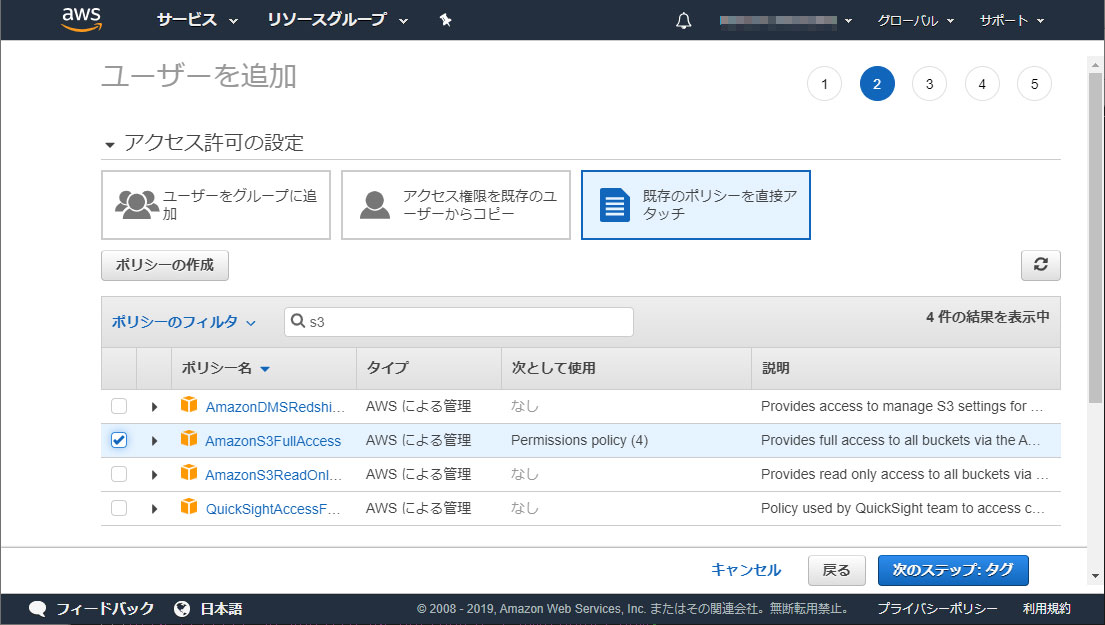1105x625 pixels.
Task: Click the refresh policies icon button
Action: 1040,265
